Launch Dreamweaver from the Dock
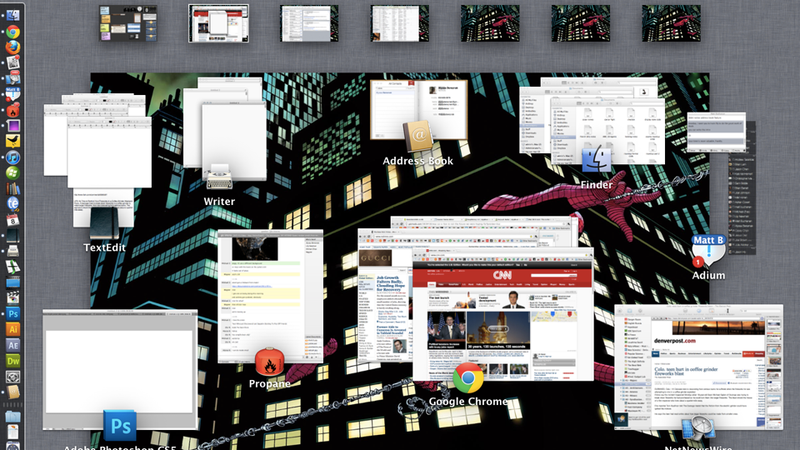 (13, 361)
